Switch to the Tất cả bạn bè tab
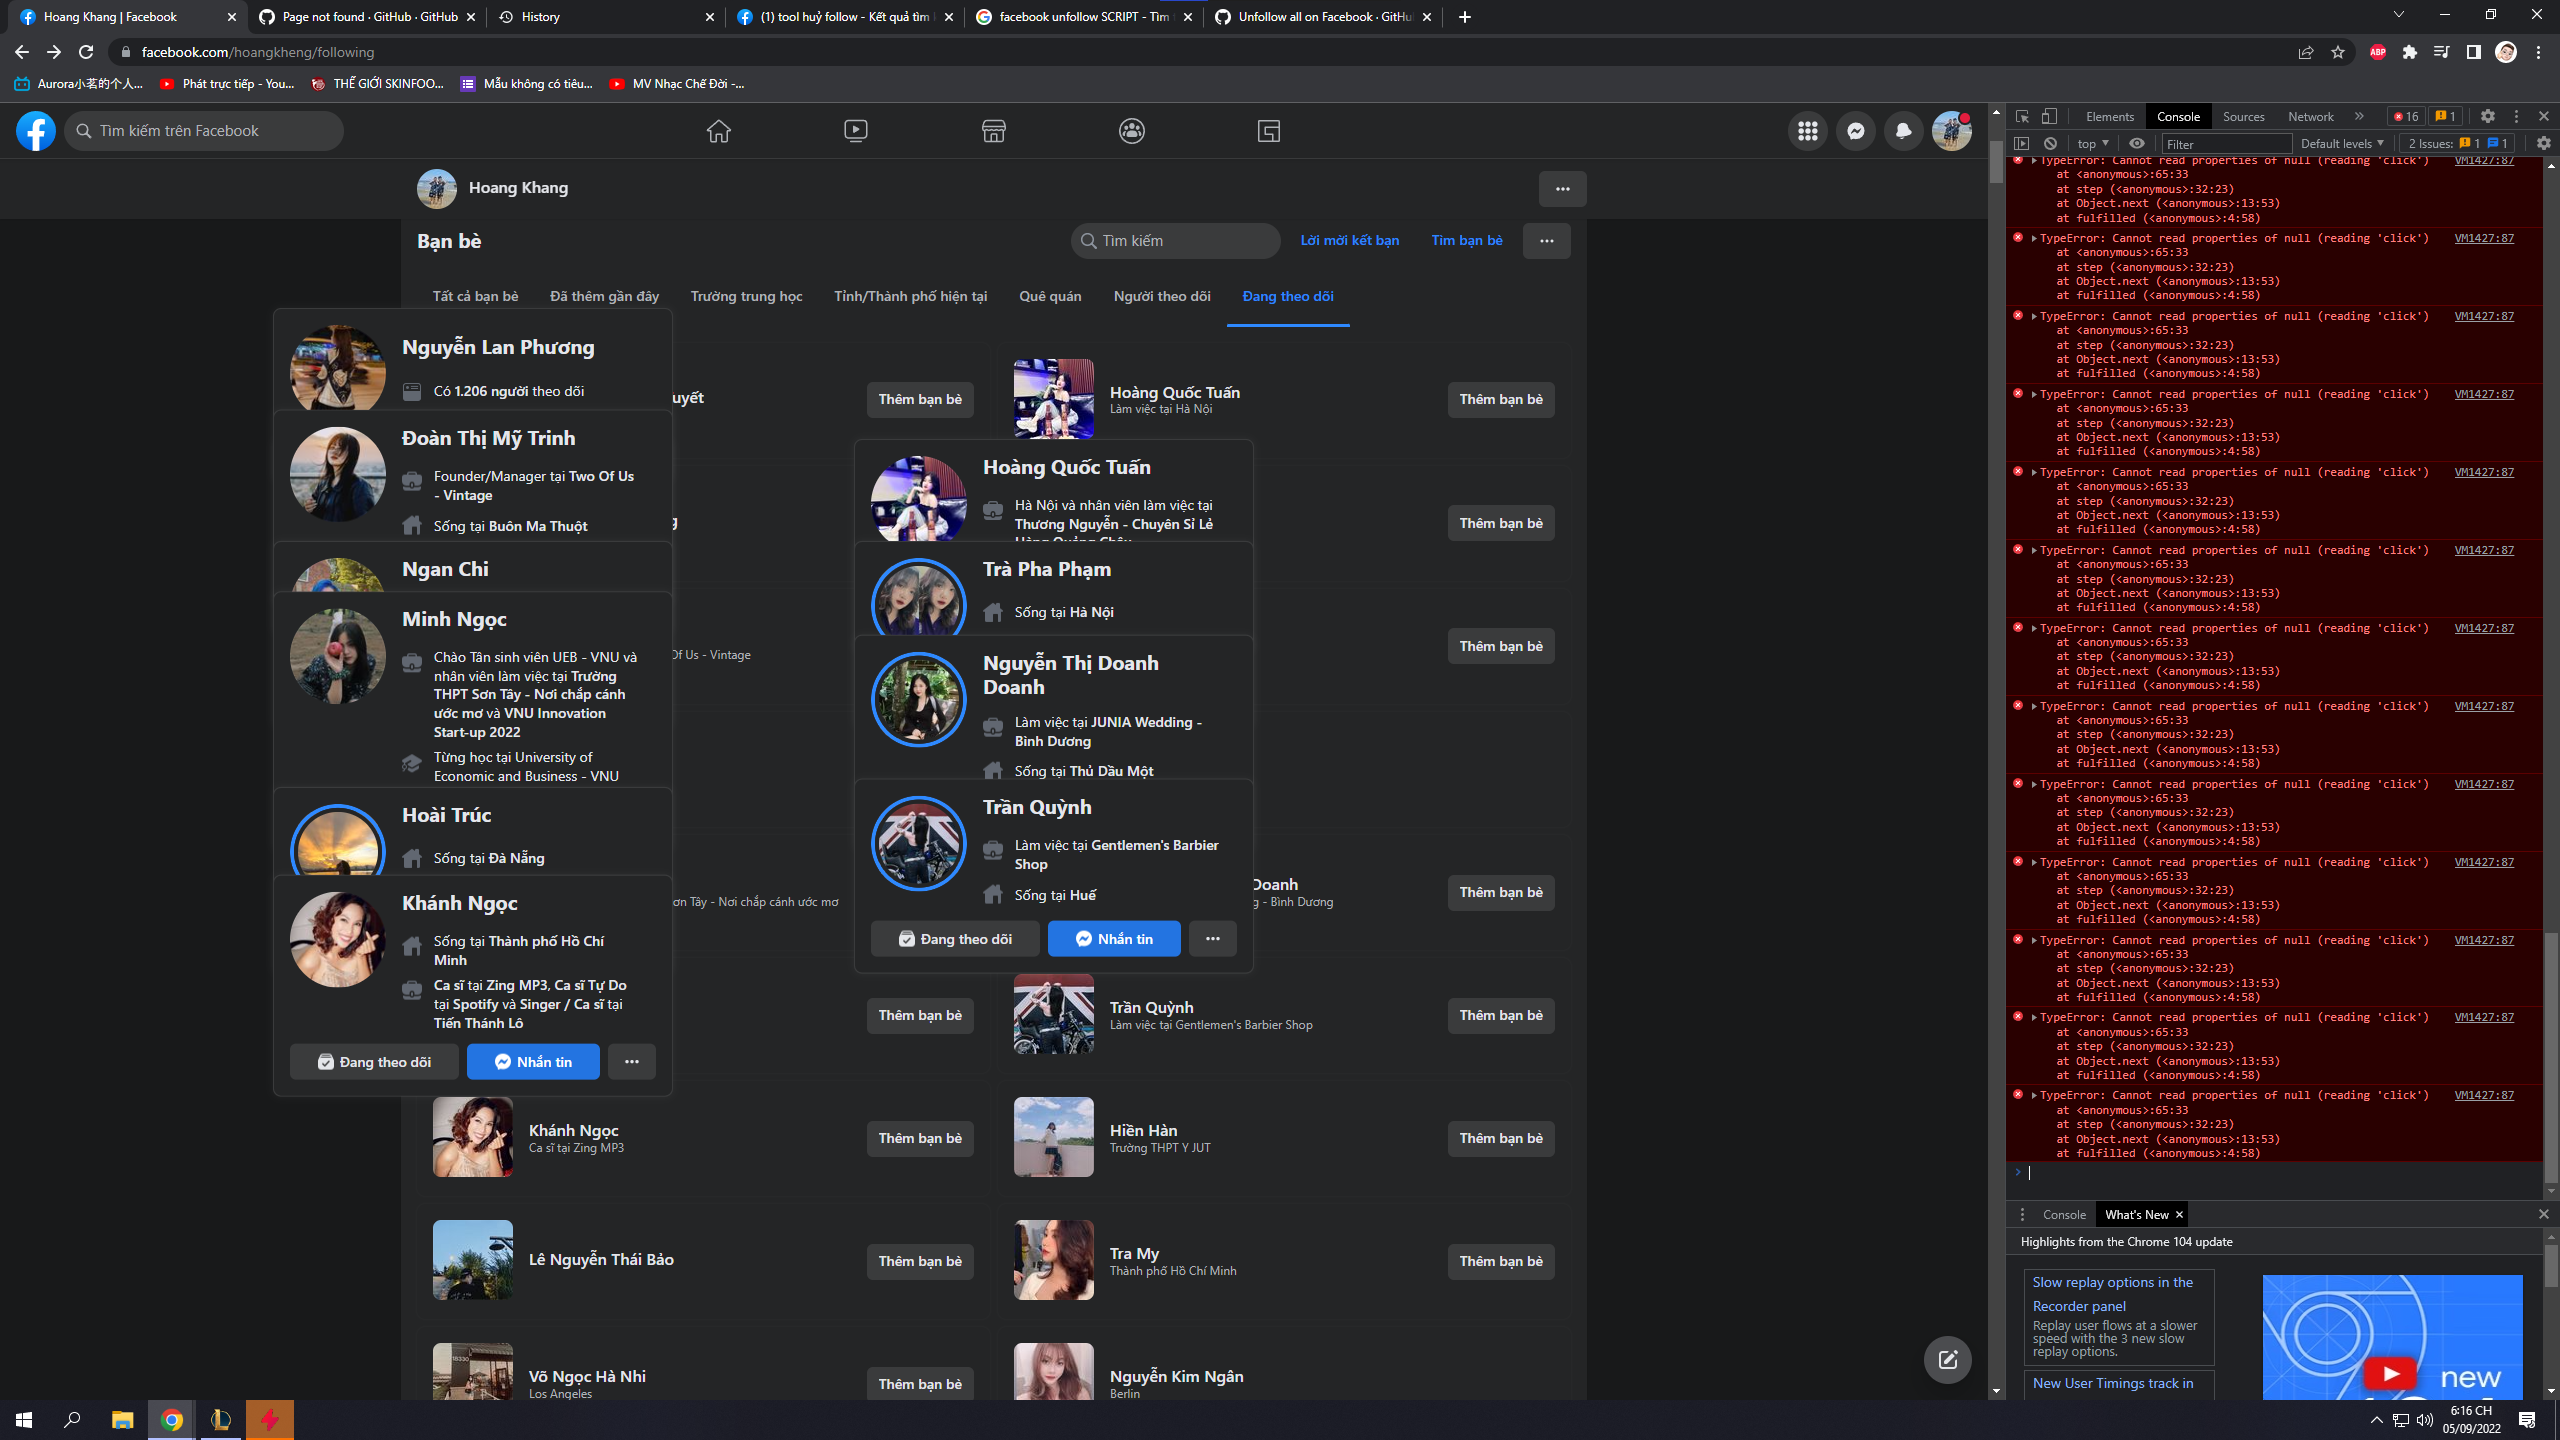 tap(475, 296)
